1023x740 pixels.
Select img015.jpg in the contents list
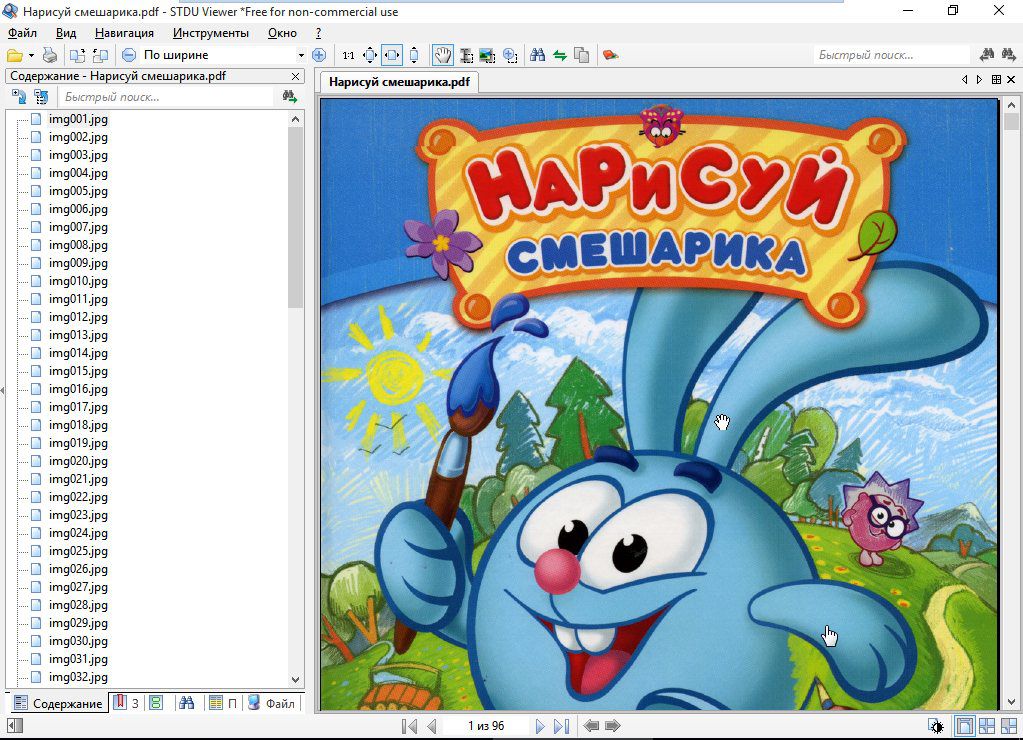point(78,371)
